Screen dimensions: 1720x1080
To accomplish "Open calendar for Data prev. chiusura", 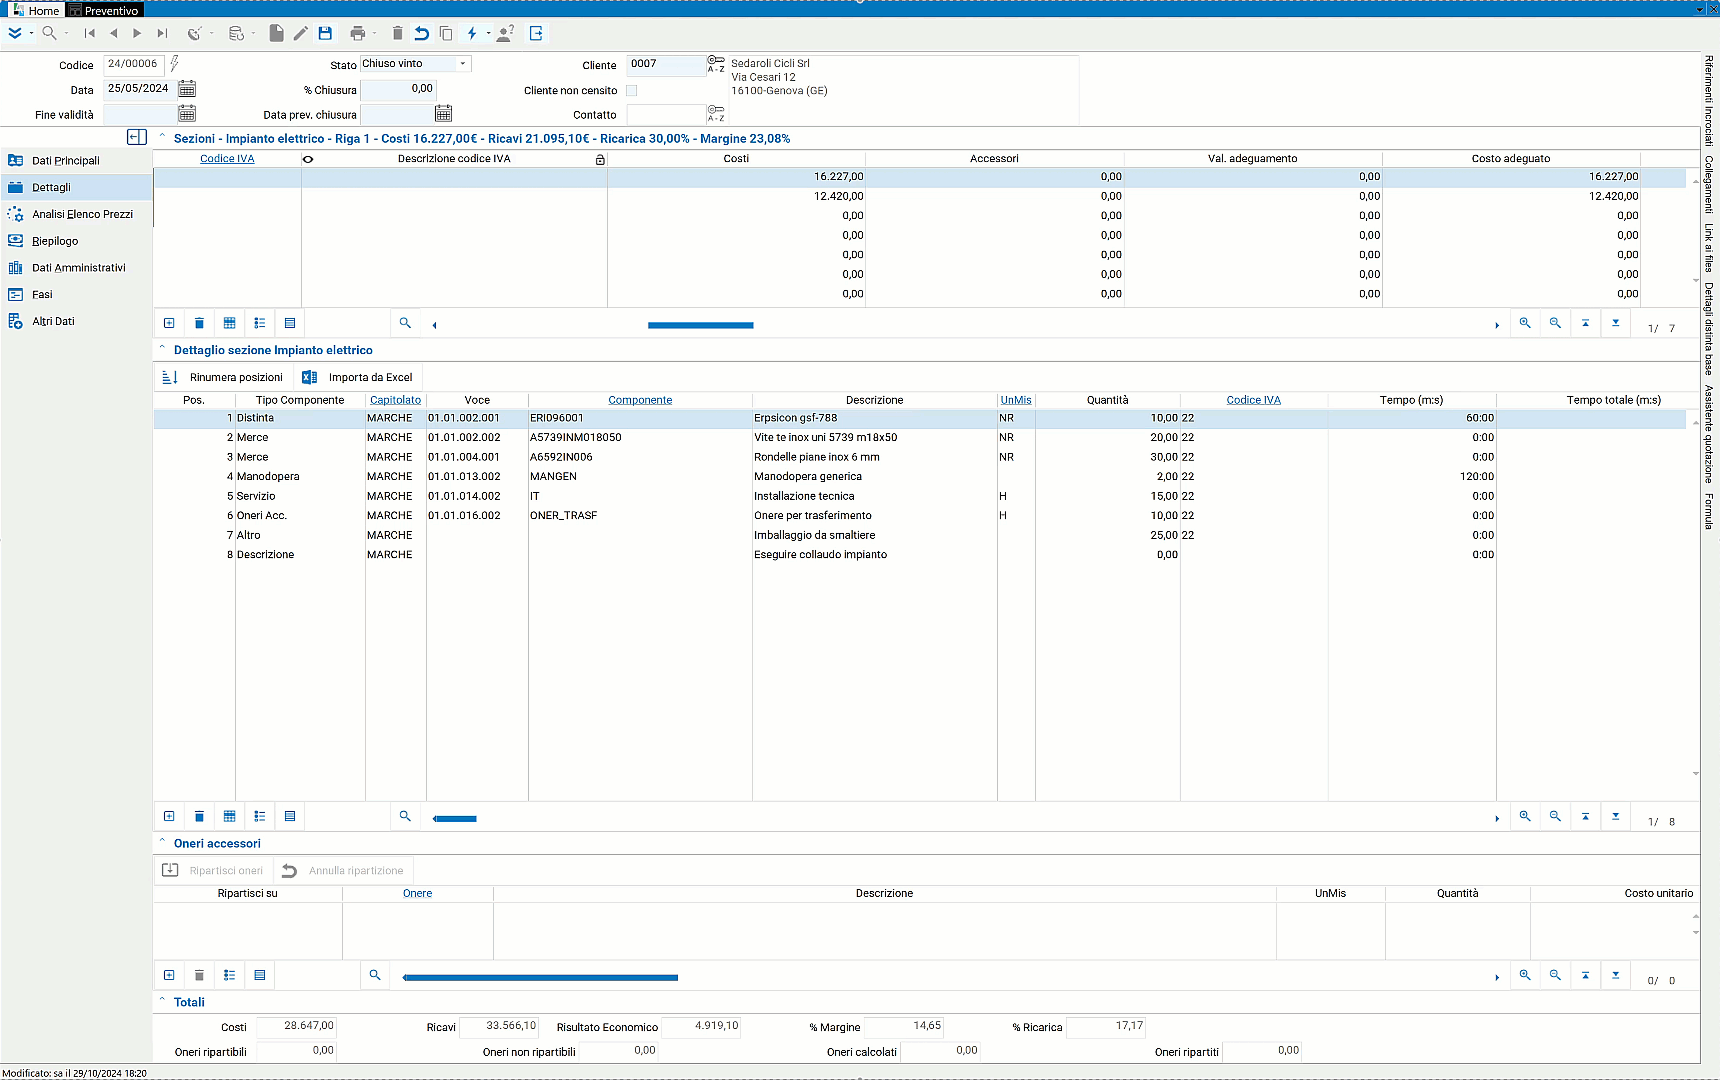I will (444, 114).
